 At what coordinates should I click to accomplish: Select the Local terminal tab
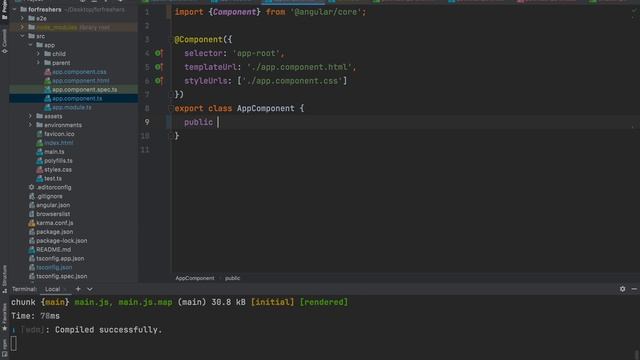[x=52, y=289]
